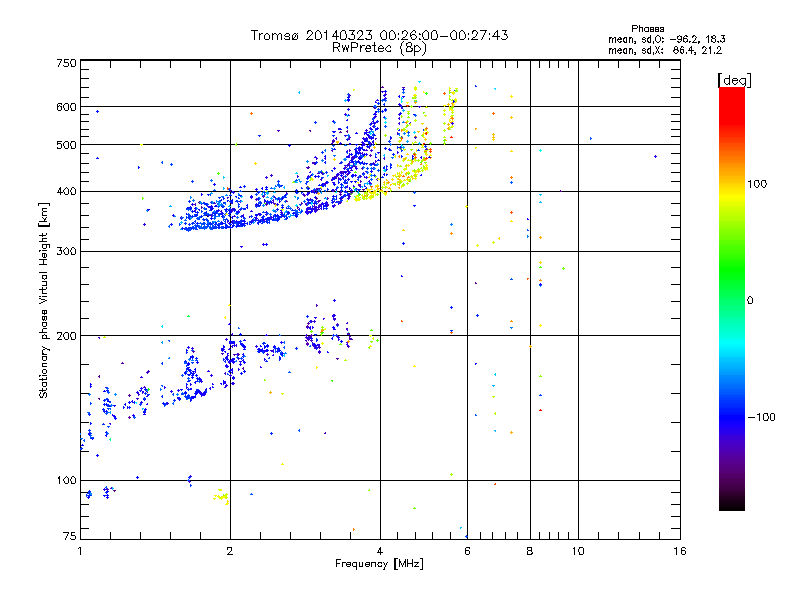Click y-axis tick label '600'
800x600 pixels.
tap(66, 107)
